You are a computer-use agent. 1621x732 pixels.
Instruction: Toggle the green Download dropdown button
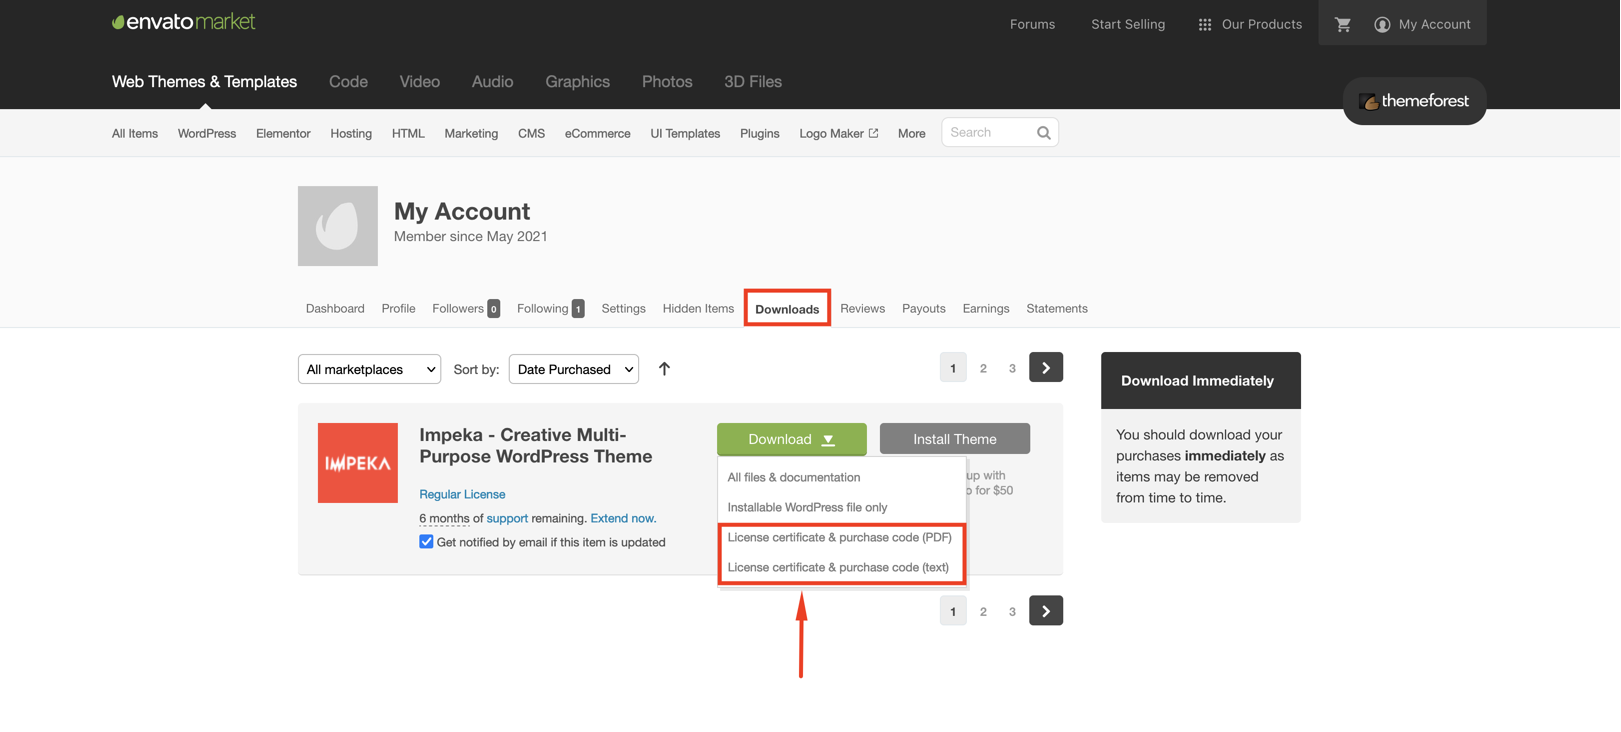(x=791, y=439)
